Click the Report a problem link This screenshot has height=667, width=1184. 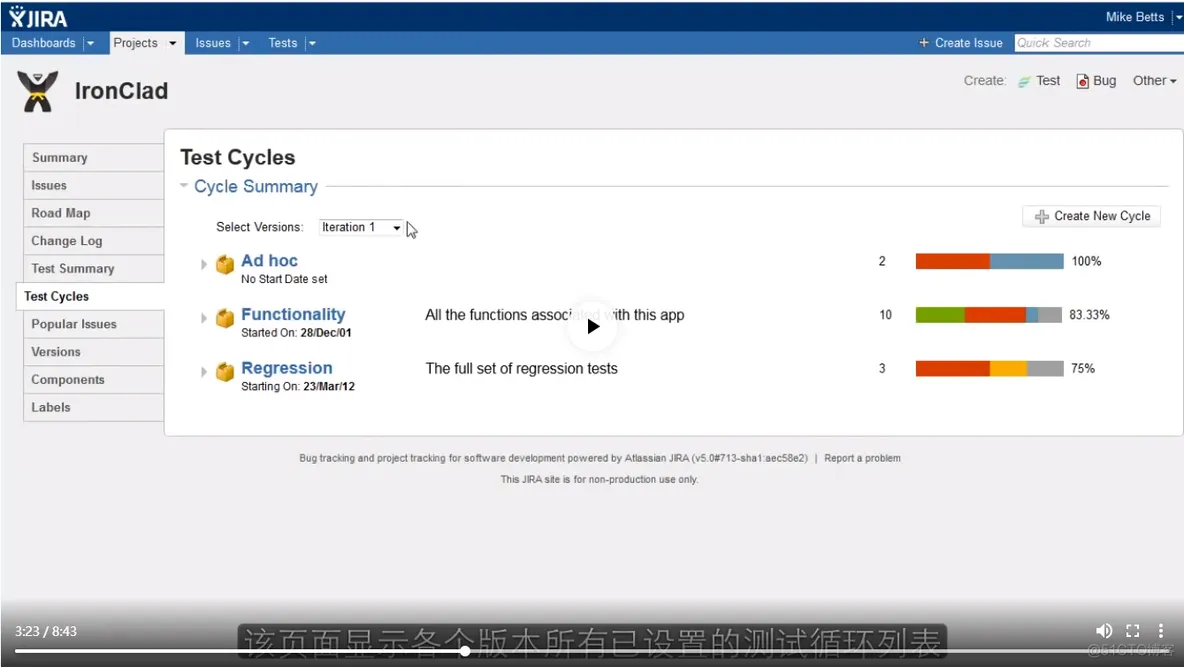tap(862, 458)
